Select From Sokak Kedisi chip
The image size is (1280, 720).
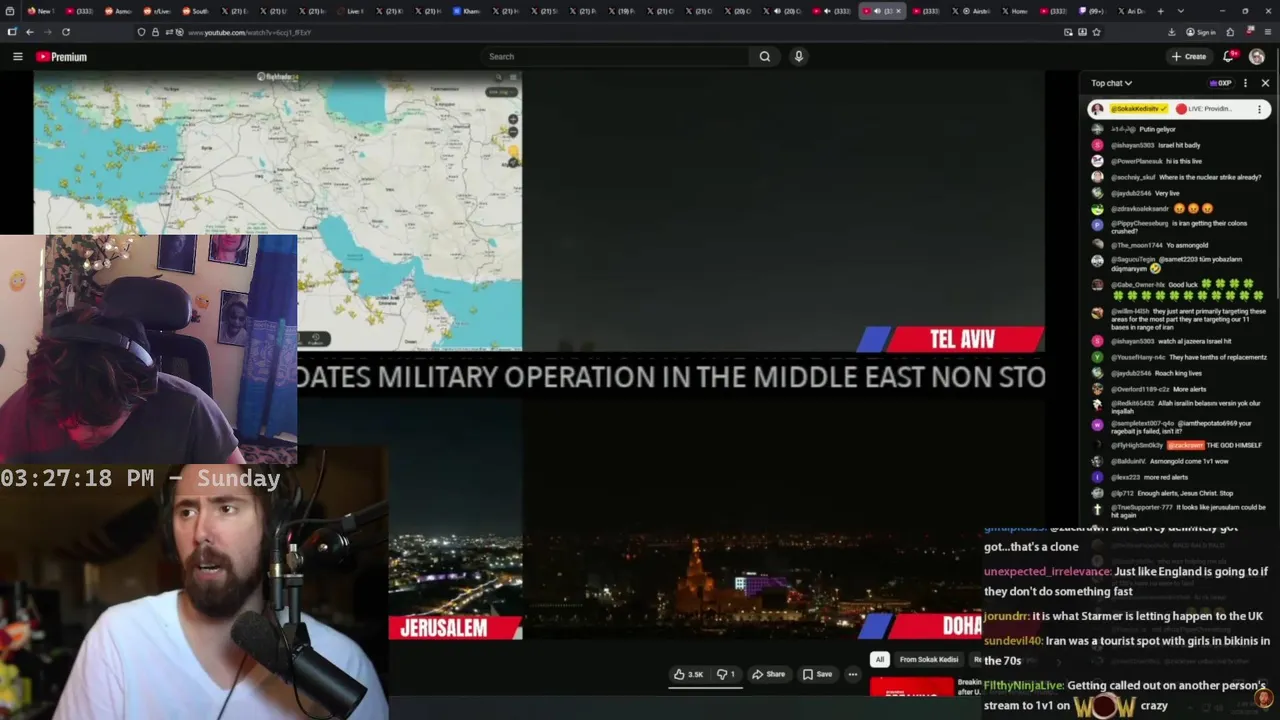[929, 659]
